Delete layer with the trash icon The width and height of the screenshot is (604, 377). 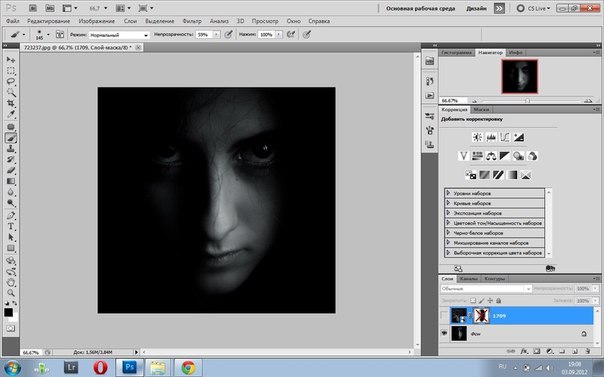click(x=587, y=351)
